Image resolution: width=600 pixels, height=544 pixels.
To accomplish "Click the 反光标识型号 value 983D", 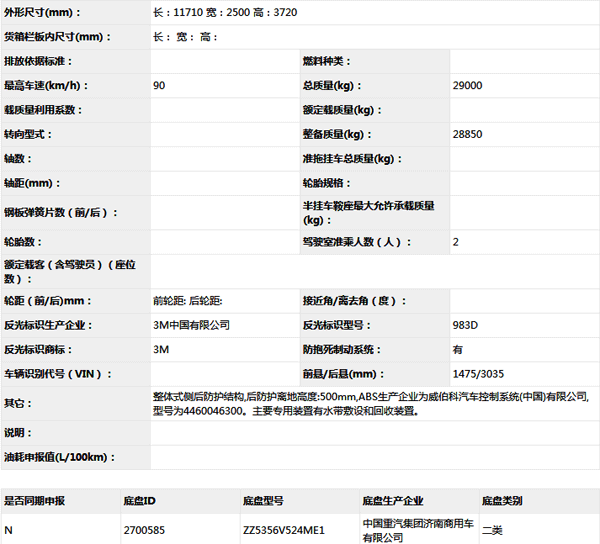I will click(x=466, y=325).
